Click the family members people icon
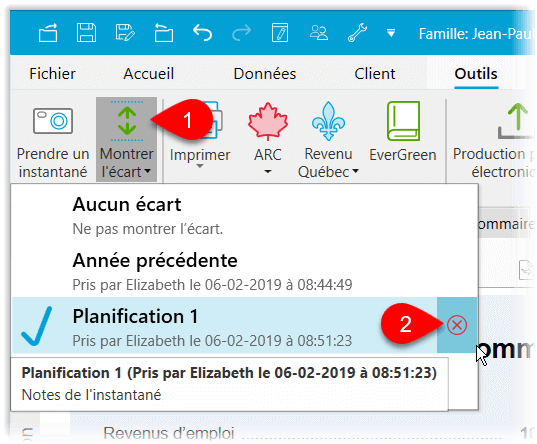Viewport: 537px width, 444px height. [319, 33]
